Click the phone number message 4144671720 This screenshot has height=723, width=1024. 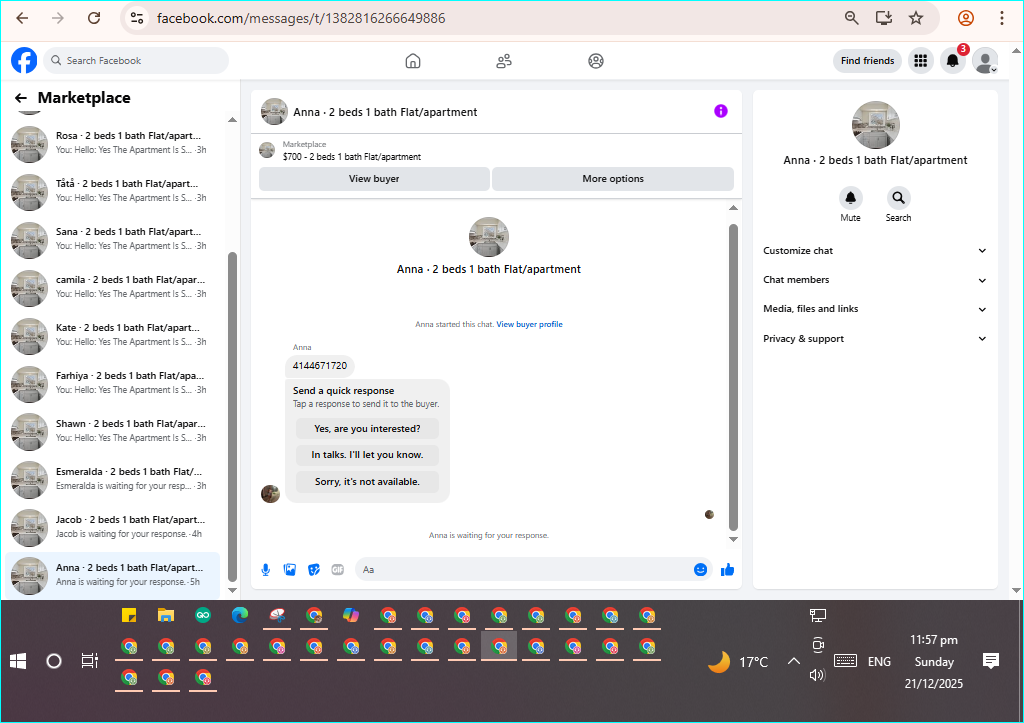point(320,366)
